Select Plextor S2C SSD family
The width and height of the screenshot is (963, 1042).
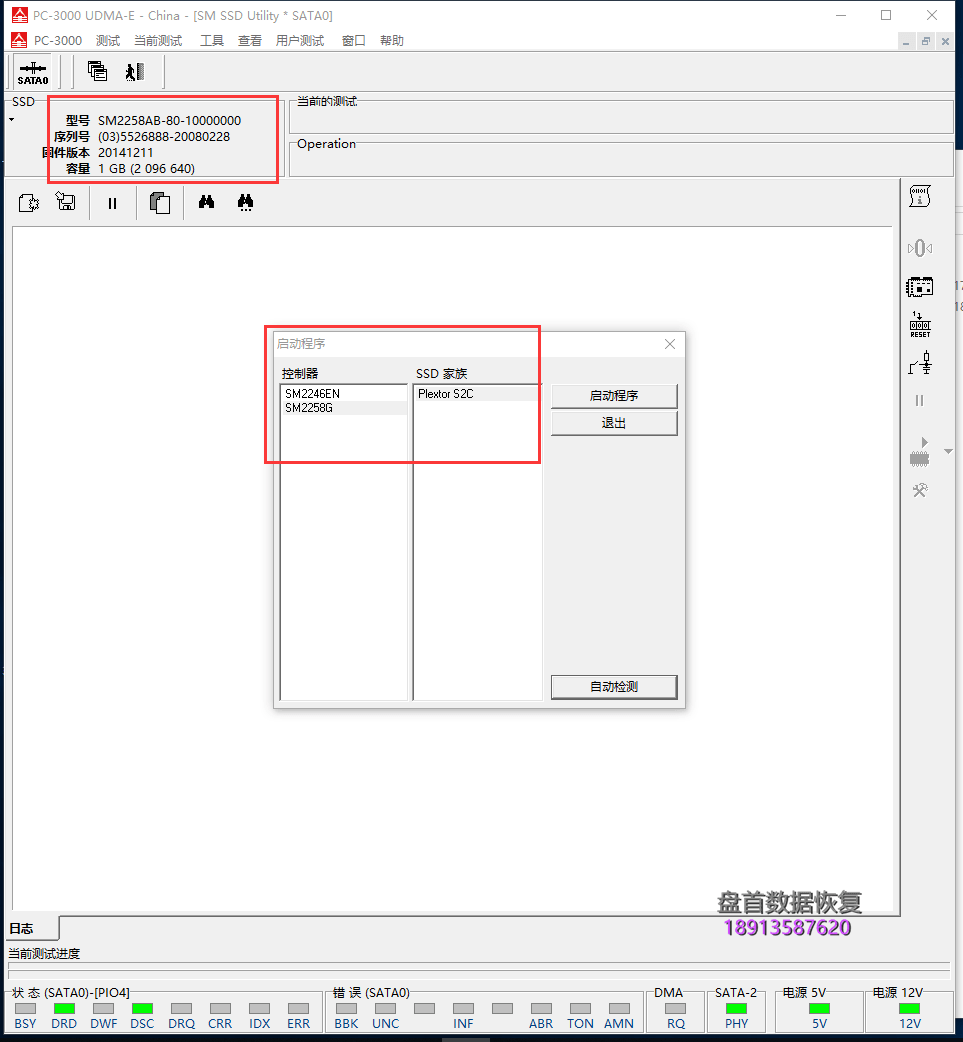pos(477,393)
